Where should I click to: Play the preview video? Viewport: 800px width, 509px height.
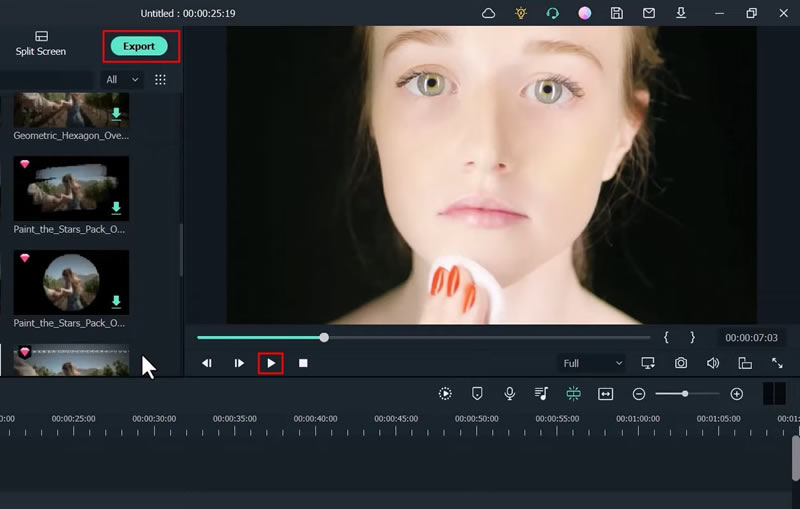coord(271,363)
